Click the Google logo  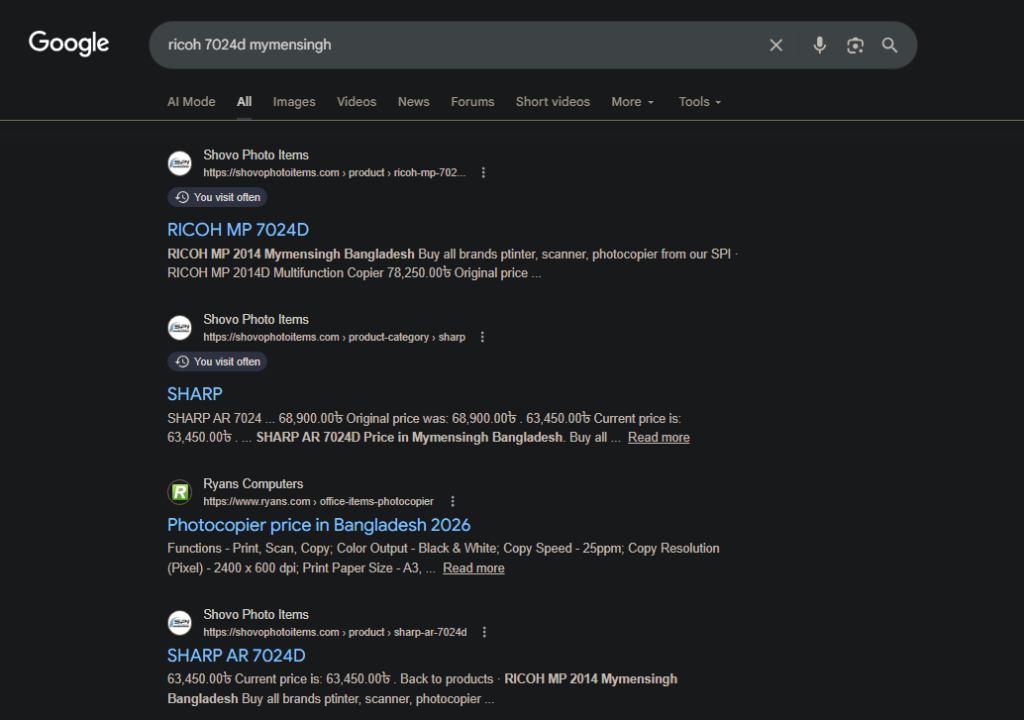point(69,44)
